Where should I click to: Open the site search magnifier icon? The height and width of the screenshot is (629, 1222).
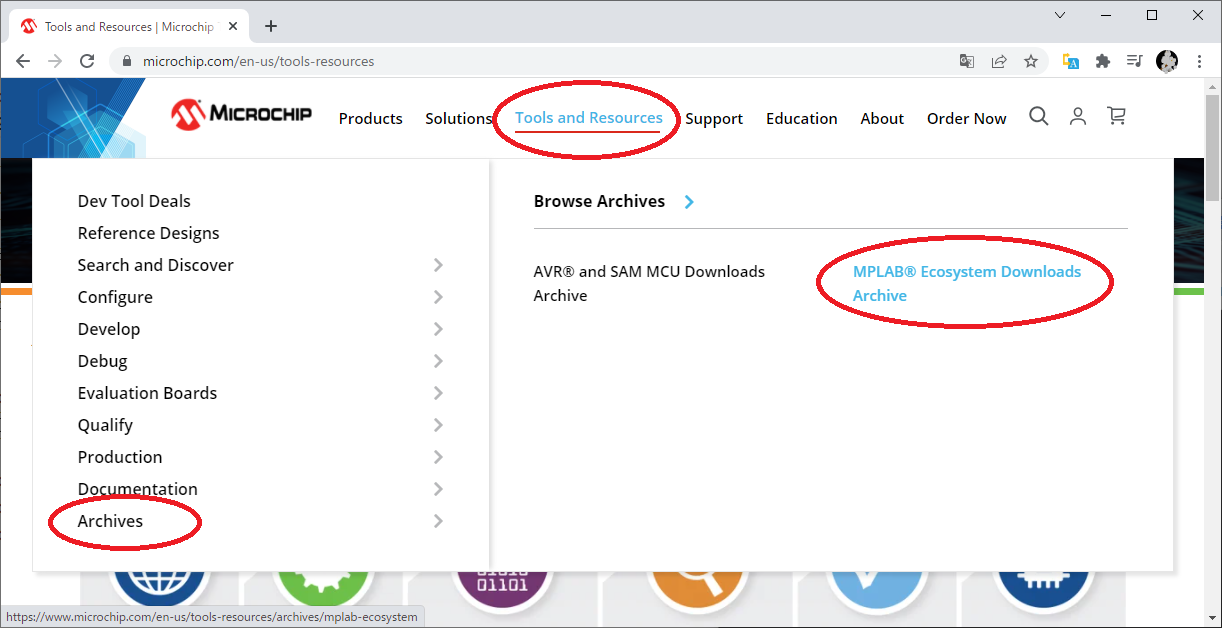coord(1039,117)
